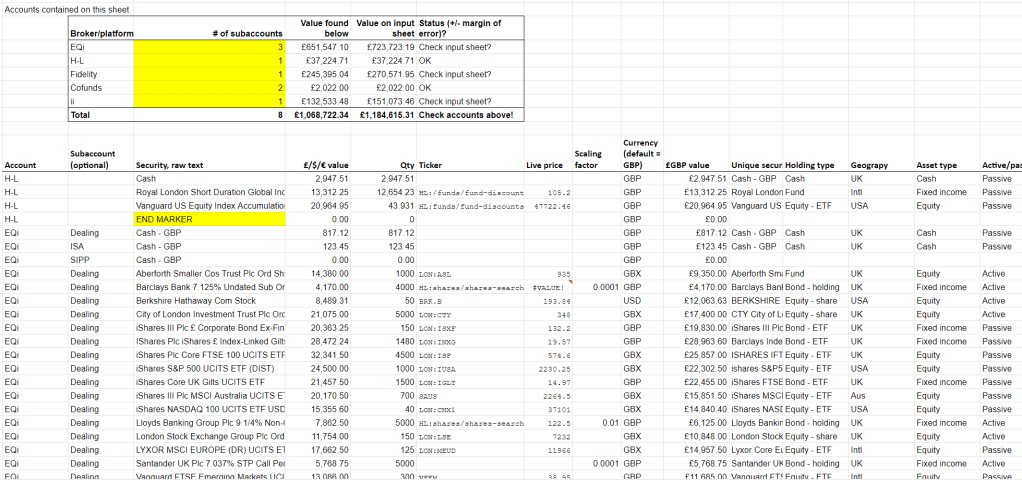This screenshot has height=480, width=1022.
Task: Select the BRK.B ticker cell
Action: (427, 300)
